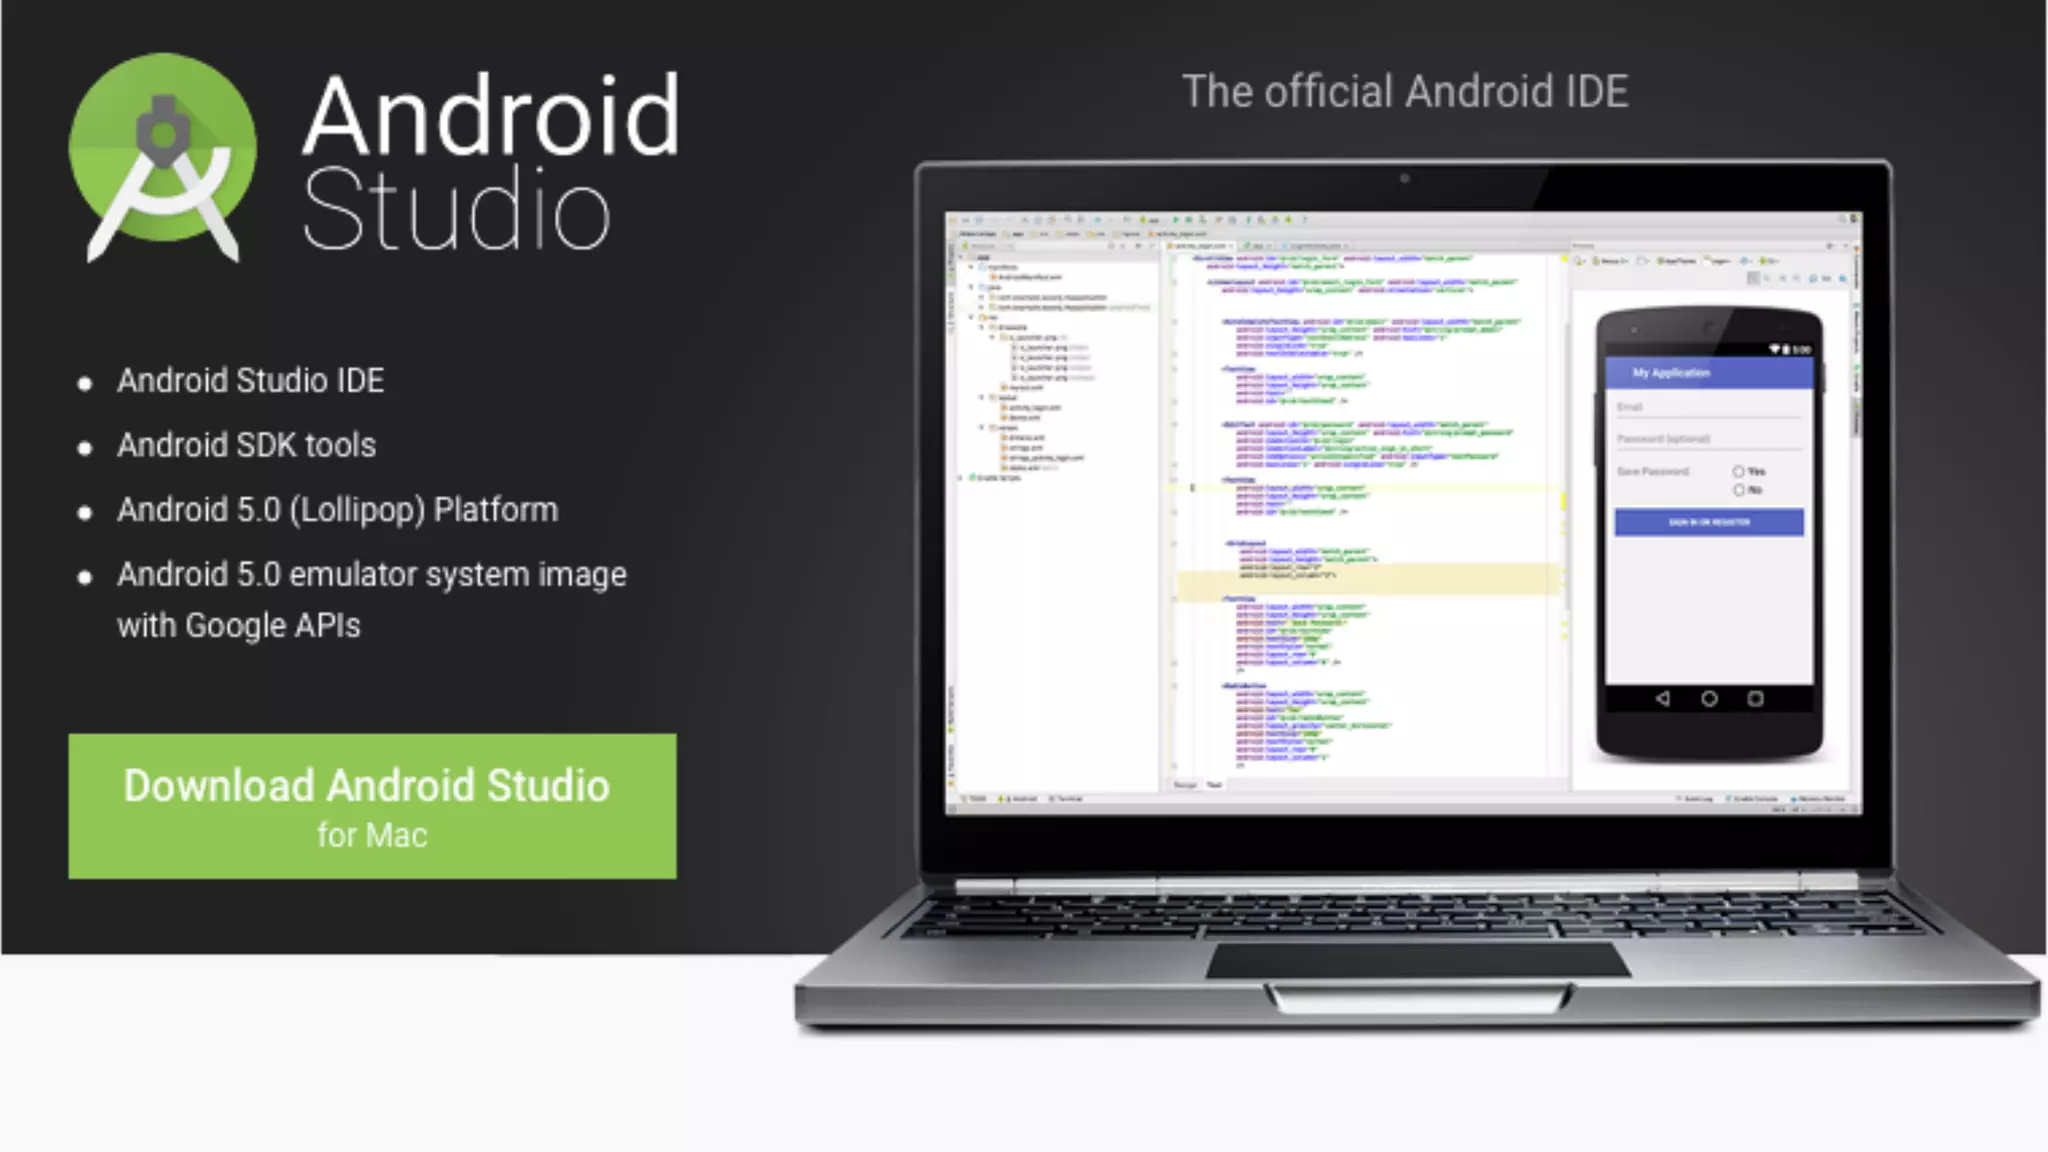Click the laptop webcam dot above screen
Image resolution: width=2048 pixels, height=1152 pixels.
click(1404, 179)
